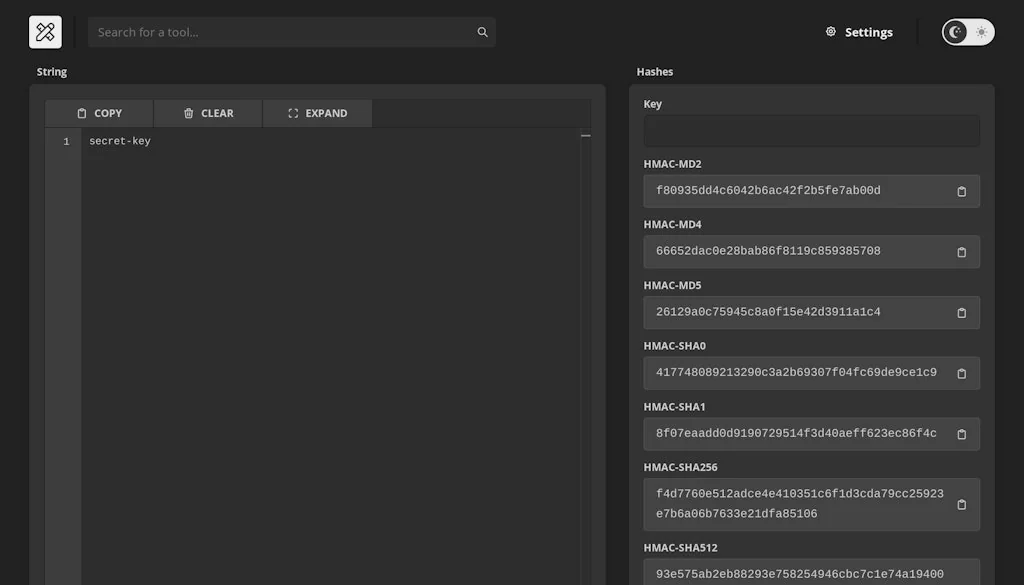The height and width of the screenshot is (585, 1024).
Task: Click the Settings gear icon
Action: [x=831, y=31]
